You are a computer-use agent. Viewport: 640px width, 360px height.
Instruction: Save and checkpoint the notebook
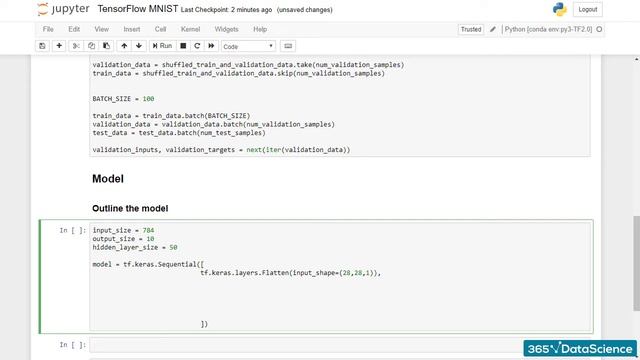(x=42, y=46)
